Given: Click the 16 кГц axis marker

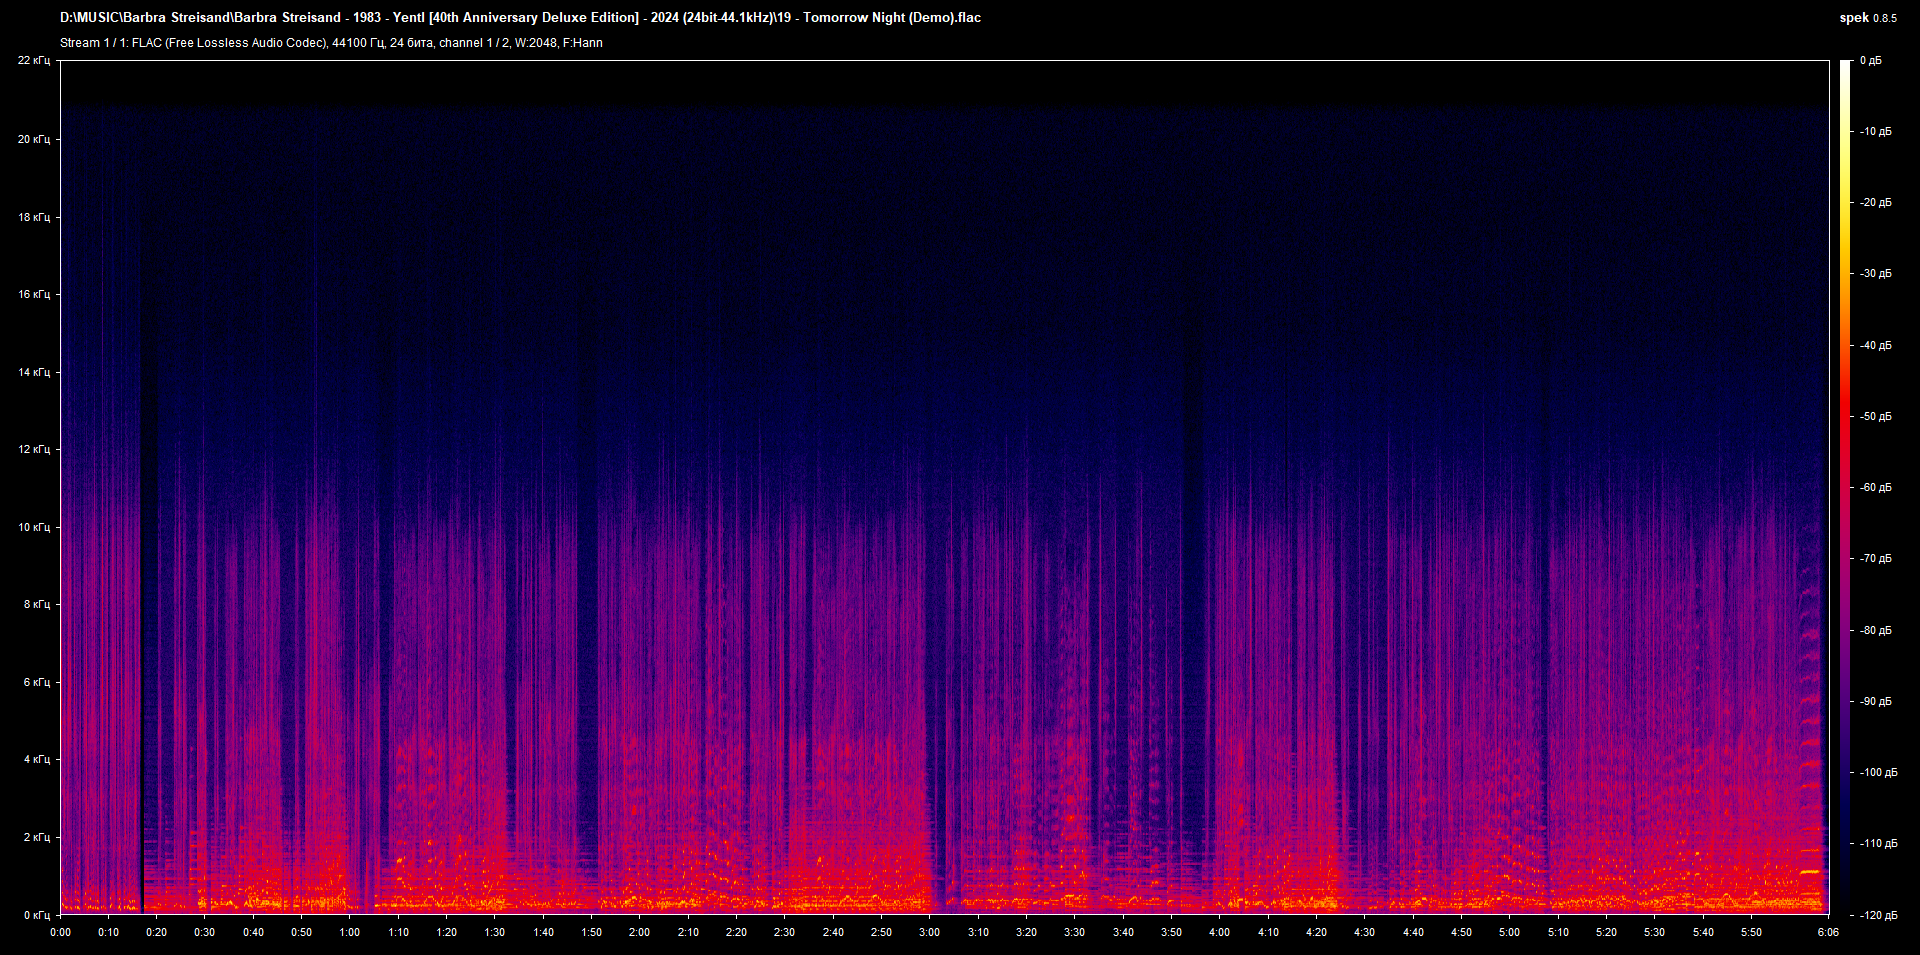Looking at the screenshot, I should click(33, 295).
